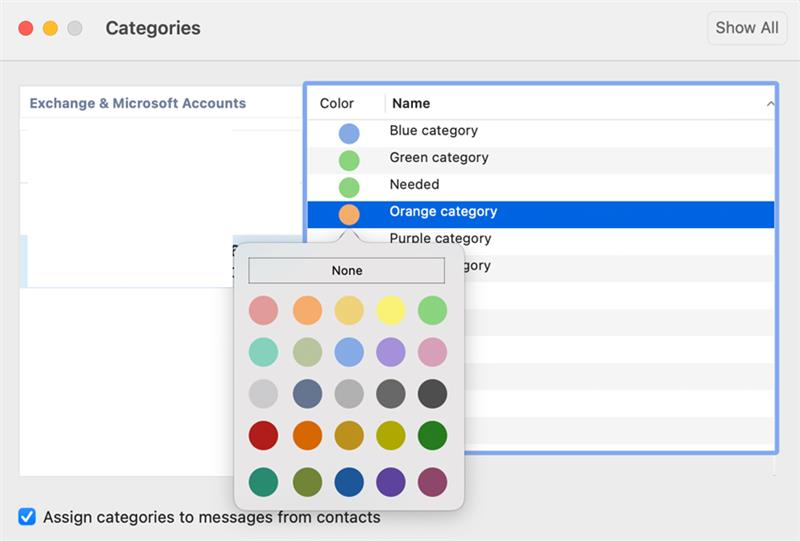Click the Color column header
Screen dimensions: 800x541
[337, 104]
